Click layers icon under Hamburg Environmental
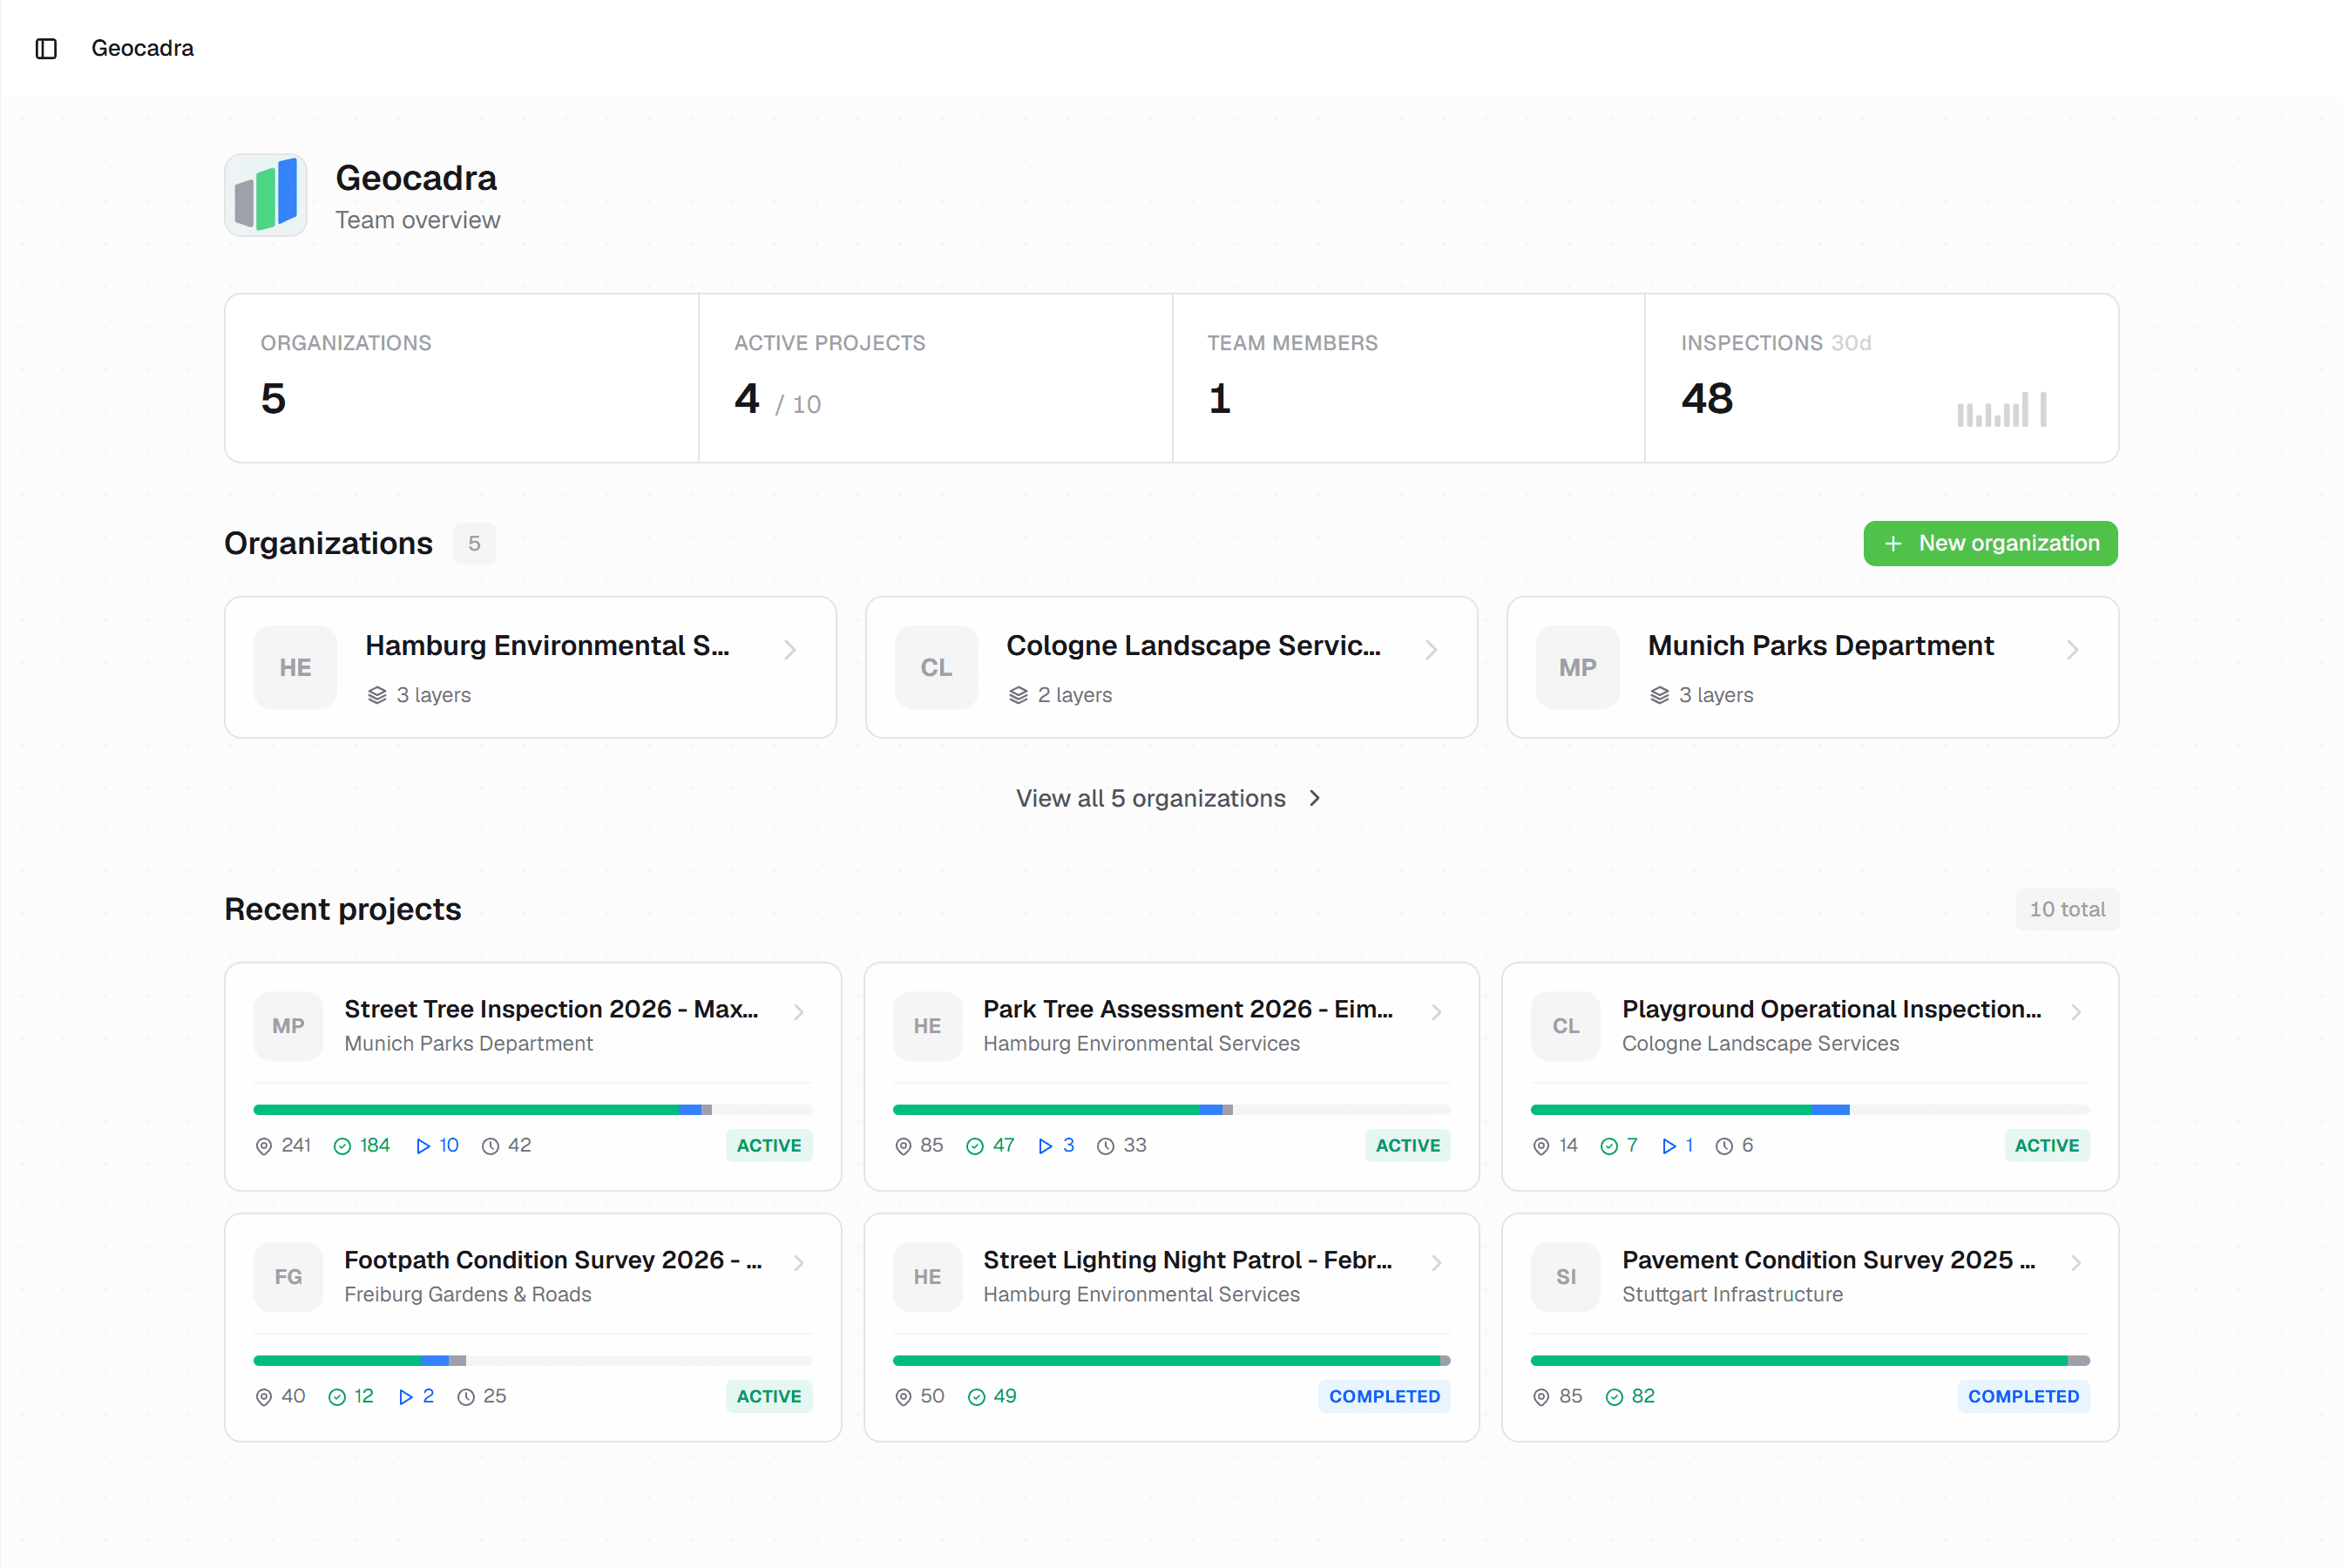Image resolution: width=2343 pixels, height=1568 pixels. 377,695
